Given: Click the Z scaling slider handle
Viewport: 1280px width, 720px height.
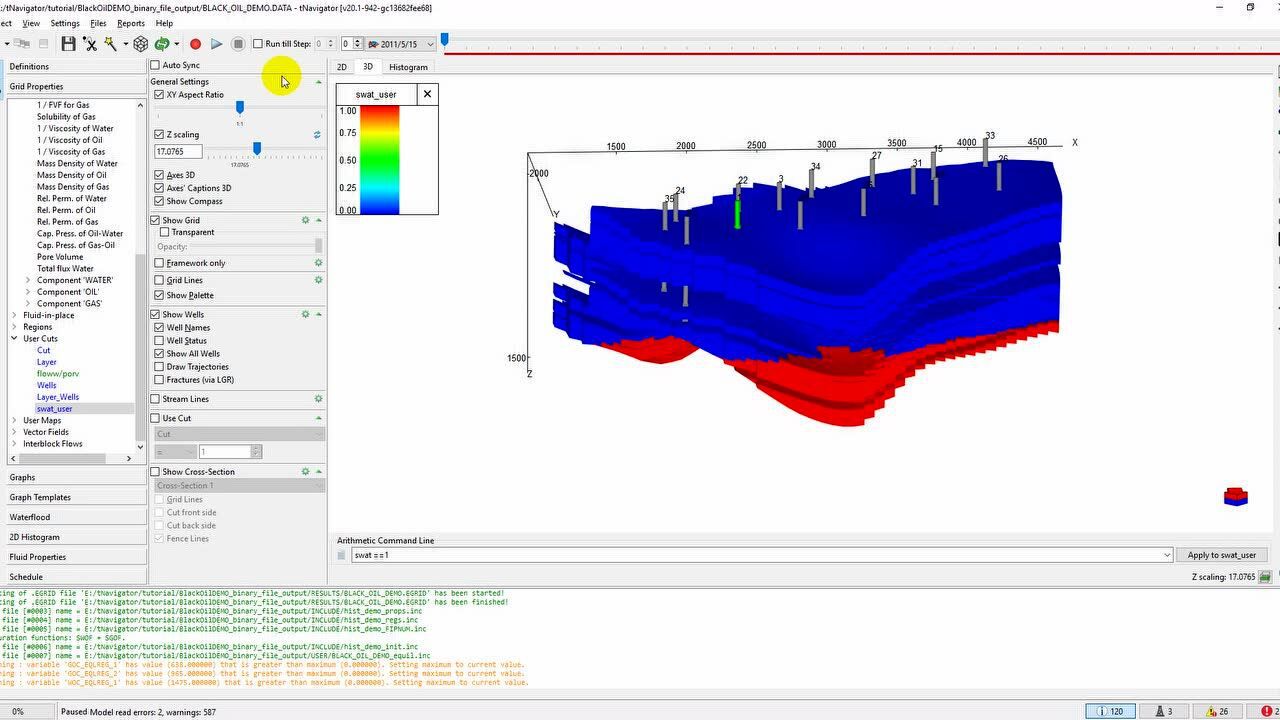Looking at the screenshot, I should [x=257, y=149].
